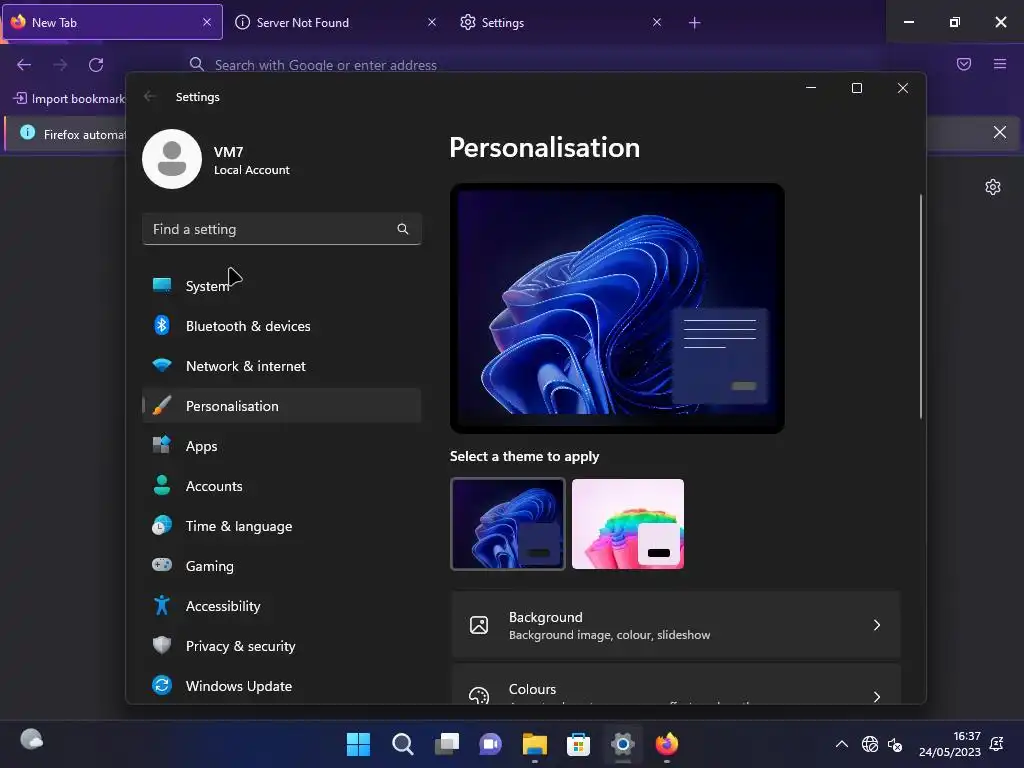Click the back arrow in Settings window
This screenshot has height=768, width=1024.
pyautogui.click(x=150, y=97)
